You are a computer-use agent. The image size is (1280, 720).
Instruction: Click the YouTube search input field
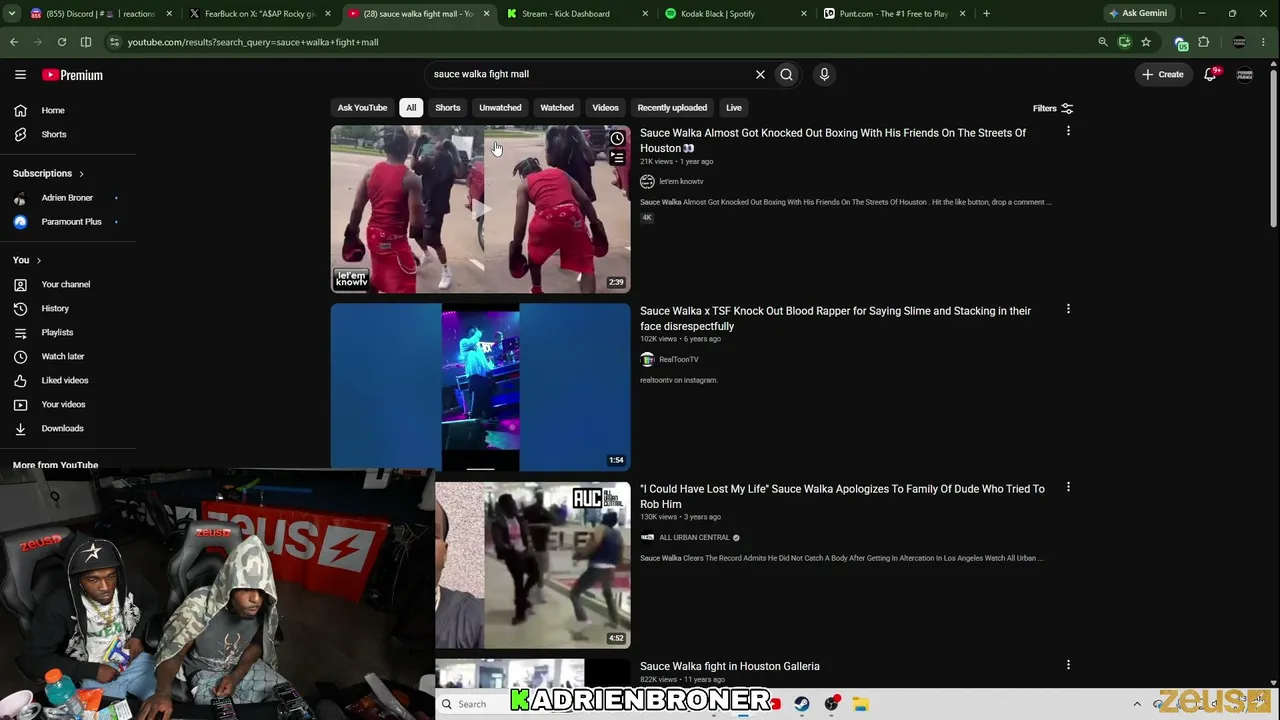point(590,74)
